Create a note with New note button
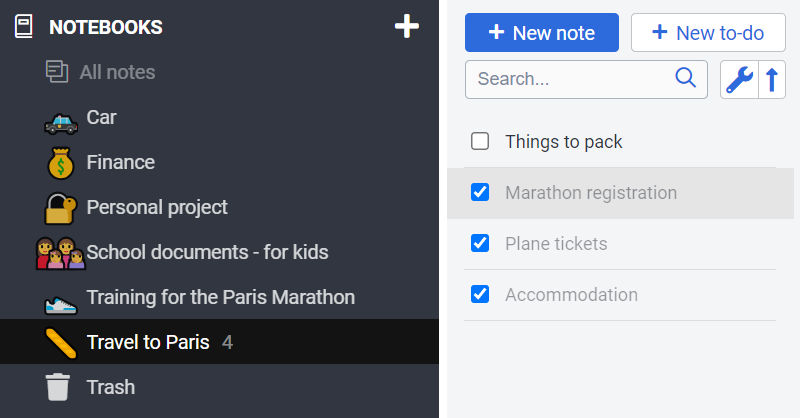The height and width of the screenshot is (418, 800). pos(542,33)
